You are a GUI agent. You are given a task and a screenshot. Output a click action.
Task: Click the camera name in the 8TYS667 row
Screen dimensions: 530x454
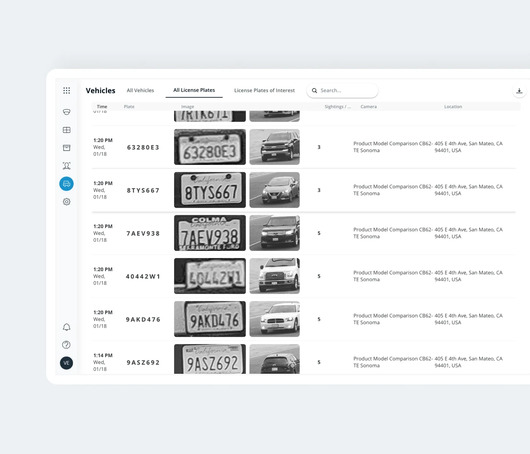point(393,190)
